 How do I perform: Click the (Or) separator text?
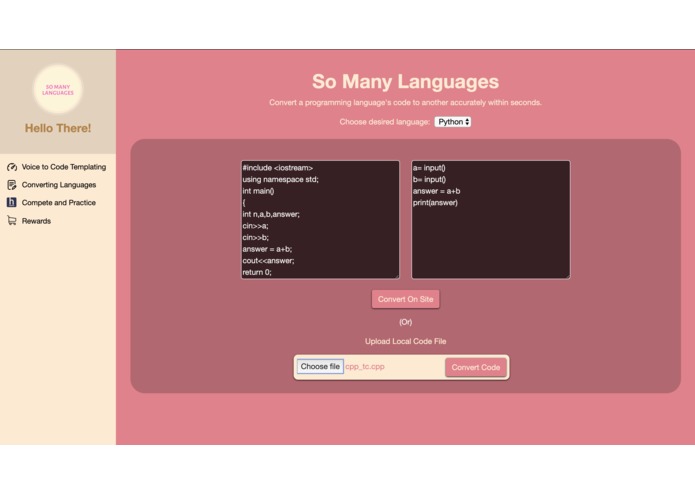coord(406,322)
